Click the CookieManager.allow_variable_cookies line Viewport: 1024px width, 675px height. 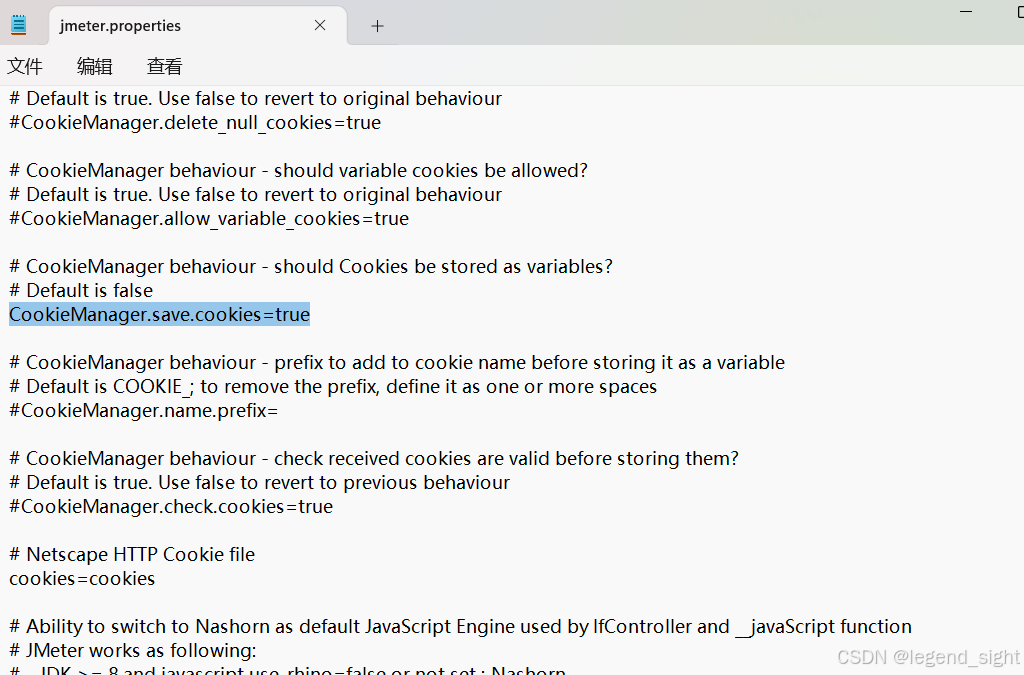click(x=208, y=218)
